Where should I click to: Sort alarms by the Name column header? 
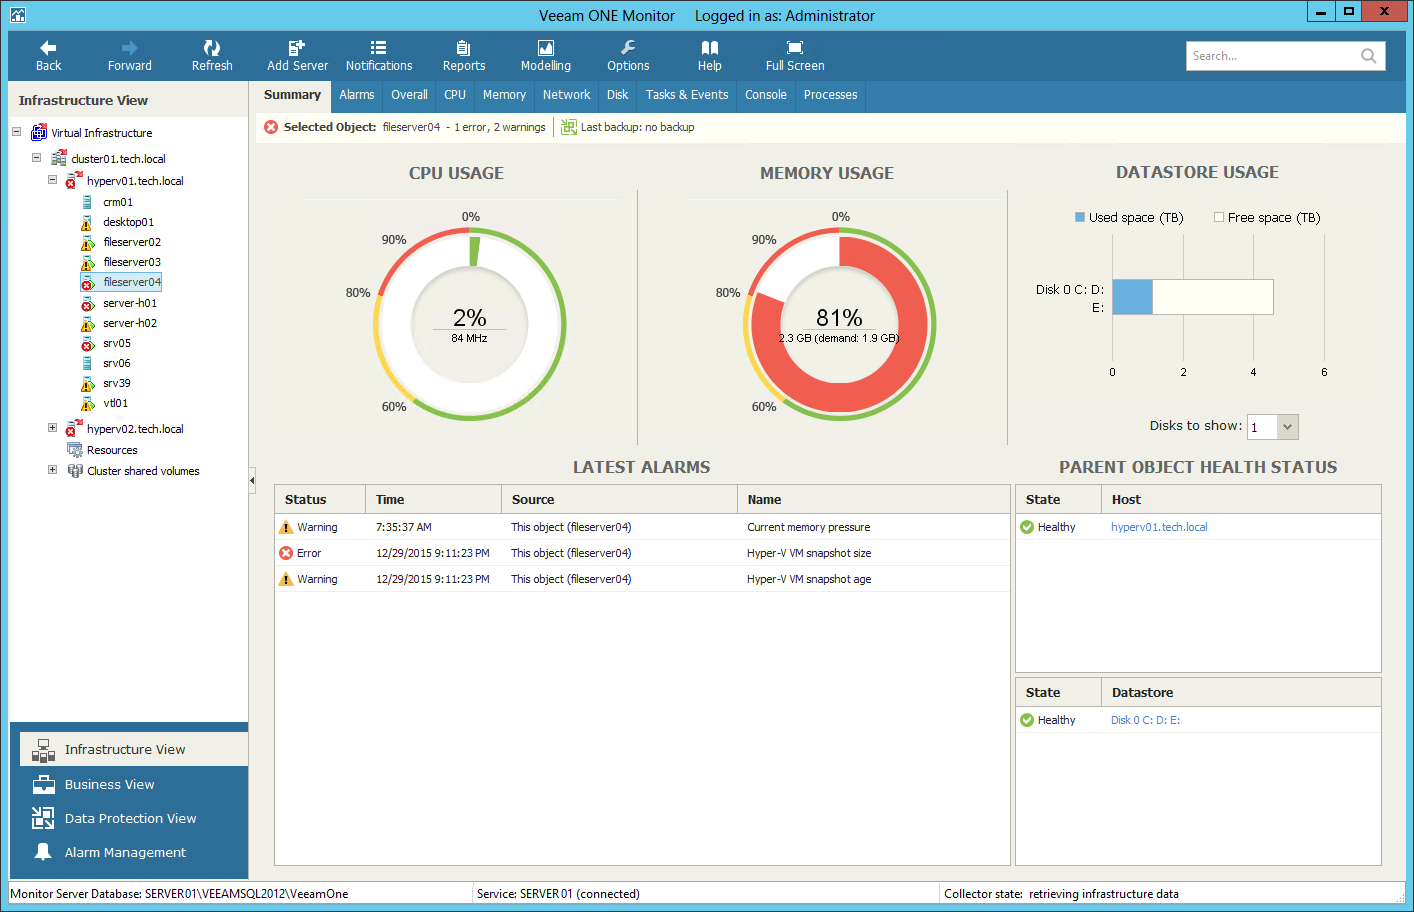[x=874, y=499]
